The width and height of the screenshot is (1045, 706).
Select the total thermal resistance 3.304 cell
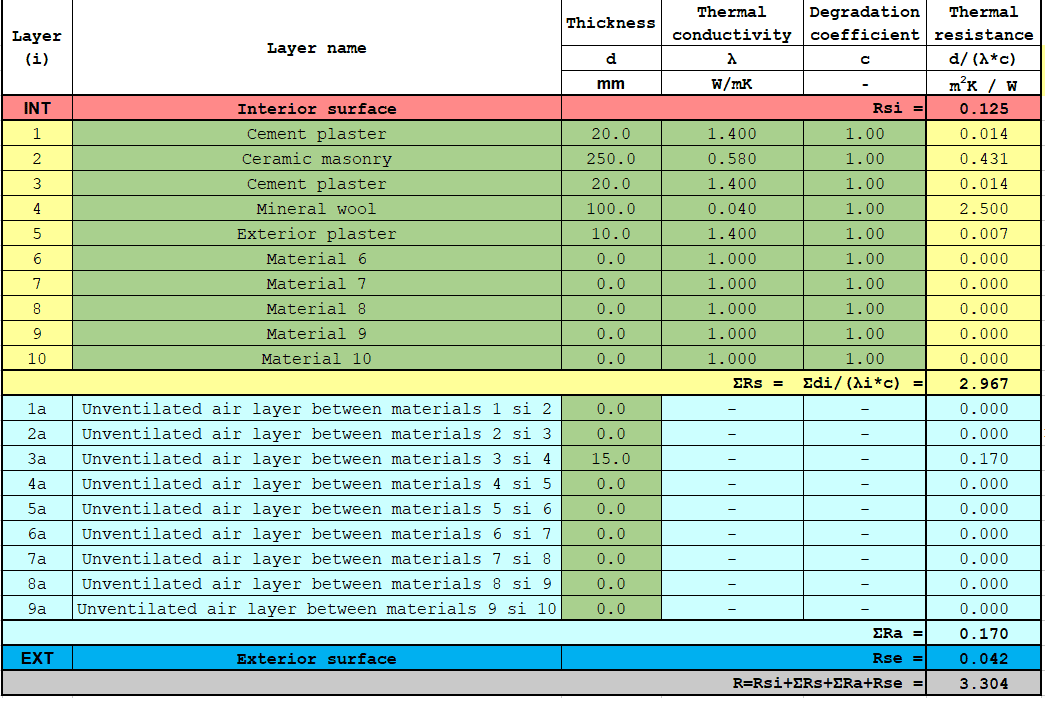point(983,684)
